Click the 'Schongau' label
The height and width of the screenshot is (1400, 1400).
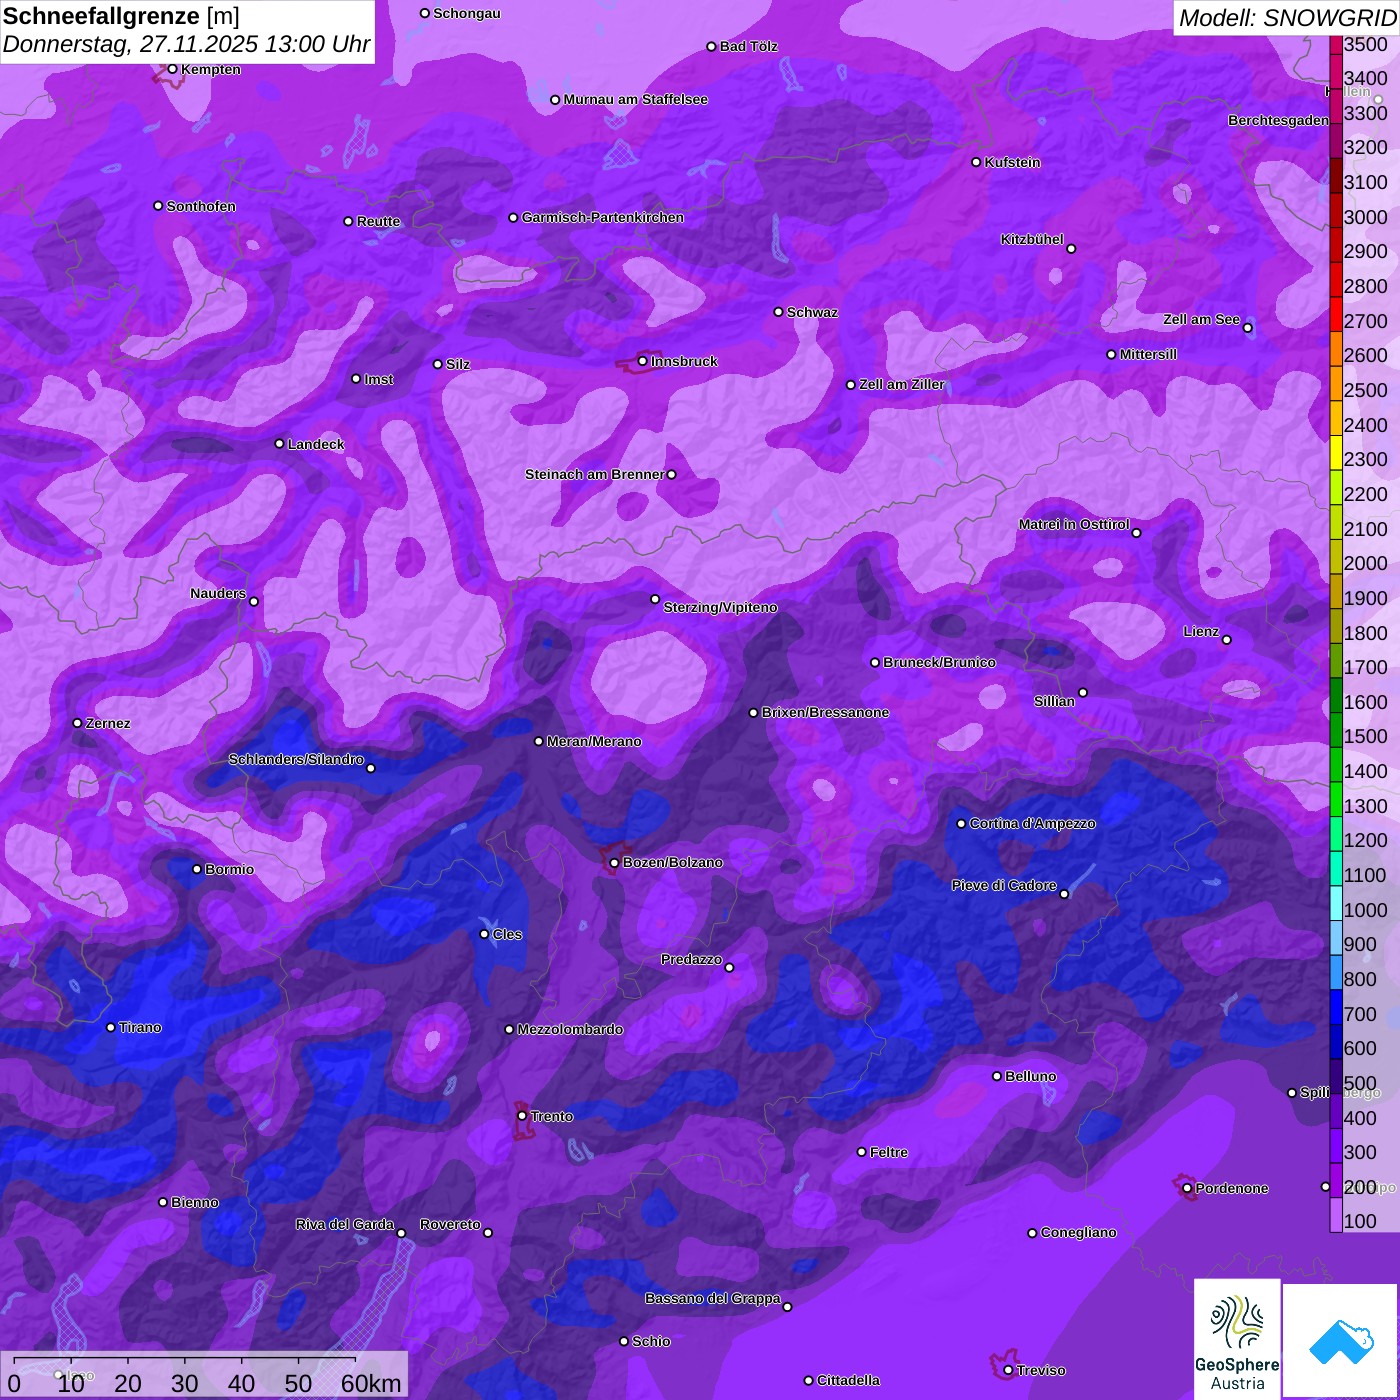467,13
